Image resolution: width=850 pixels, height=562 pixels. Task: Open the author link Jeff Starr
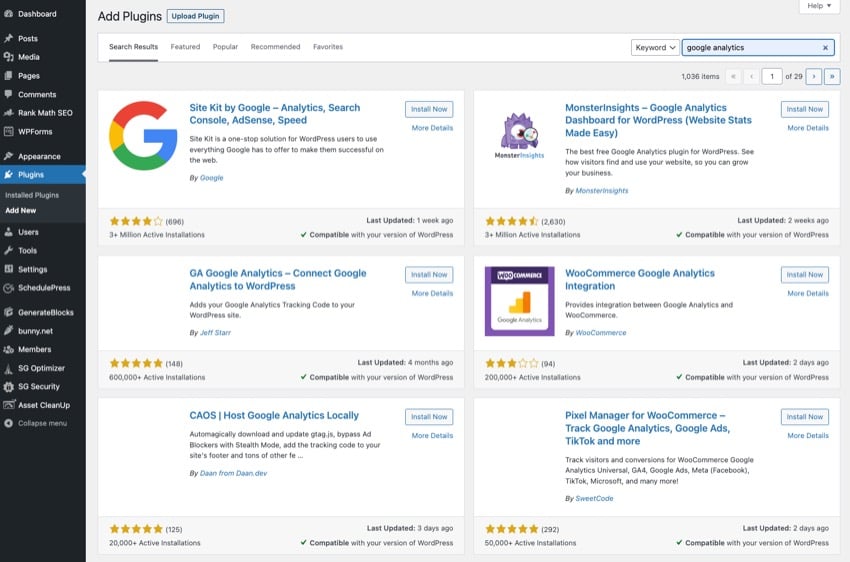pos(215,333)
